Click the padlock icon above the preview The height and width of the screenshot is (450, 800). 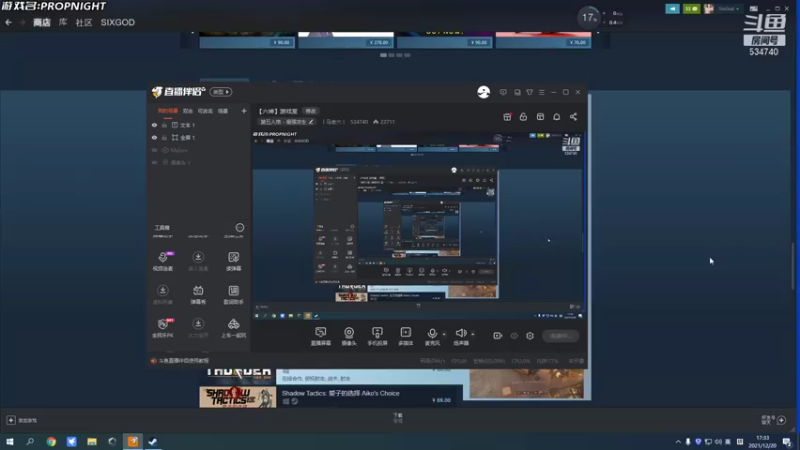click(x=523, y=117)
